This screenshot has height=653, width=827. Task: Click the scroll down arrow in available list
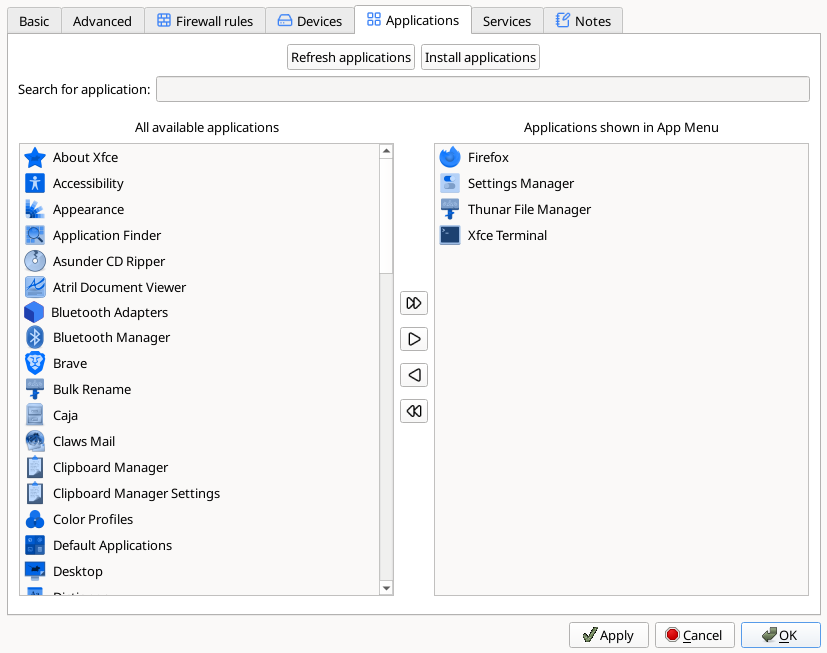[386, 588]
